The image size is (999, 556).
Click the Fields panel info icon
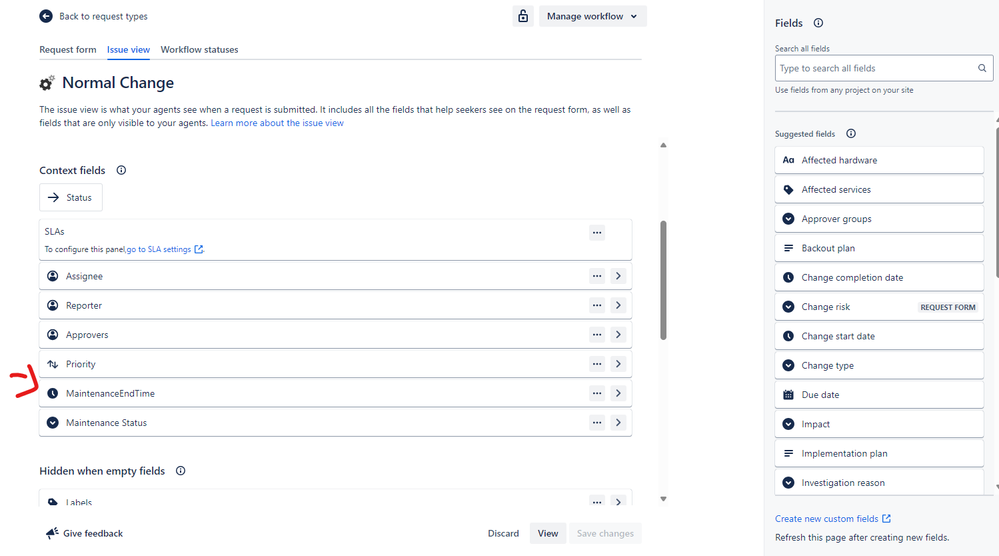pos(818,23)
